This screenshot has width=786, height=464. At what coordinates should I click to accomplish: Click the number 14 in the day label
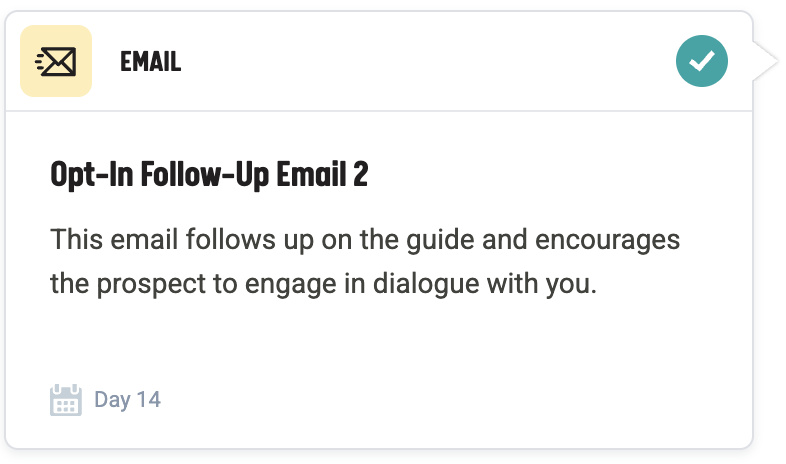(x=148, y=400)
